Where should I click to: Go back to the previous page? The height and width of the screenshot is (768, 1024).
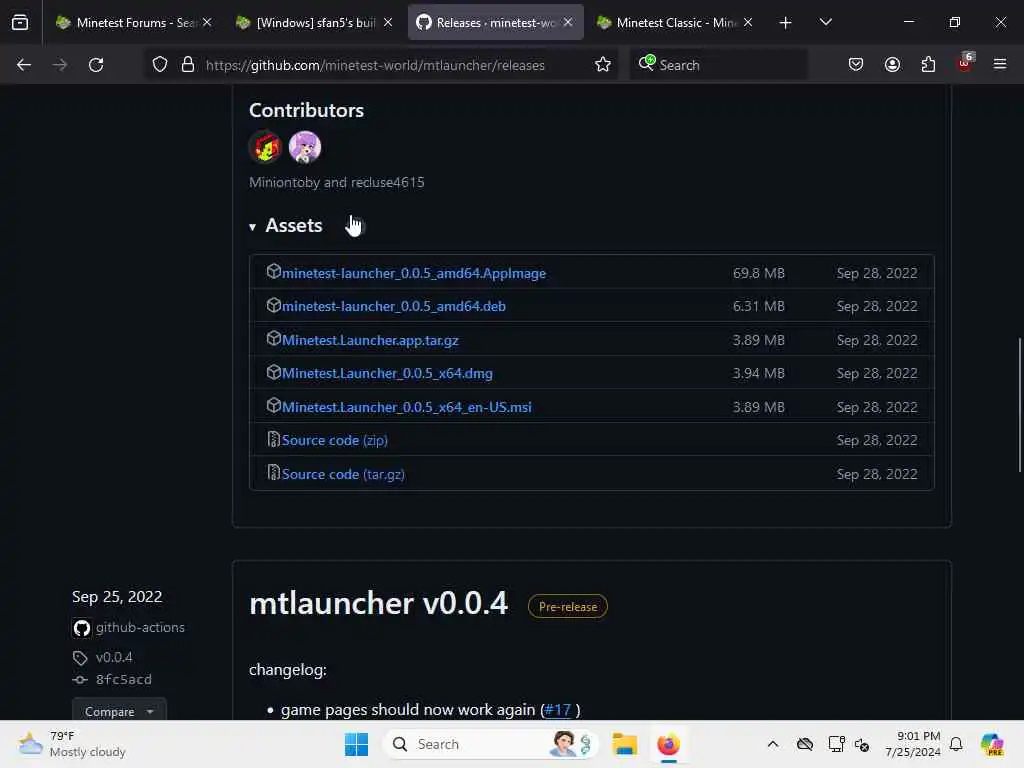(x=24, y=65)
